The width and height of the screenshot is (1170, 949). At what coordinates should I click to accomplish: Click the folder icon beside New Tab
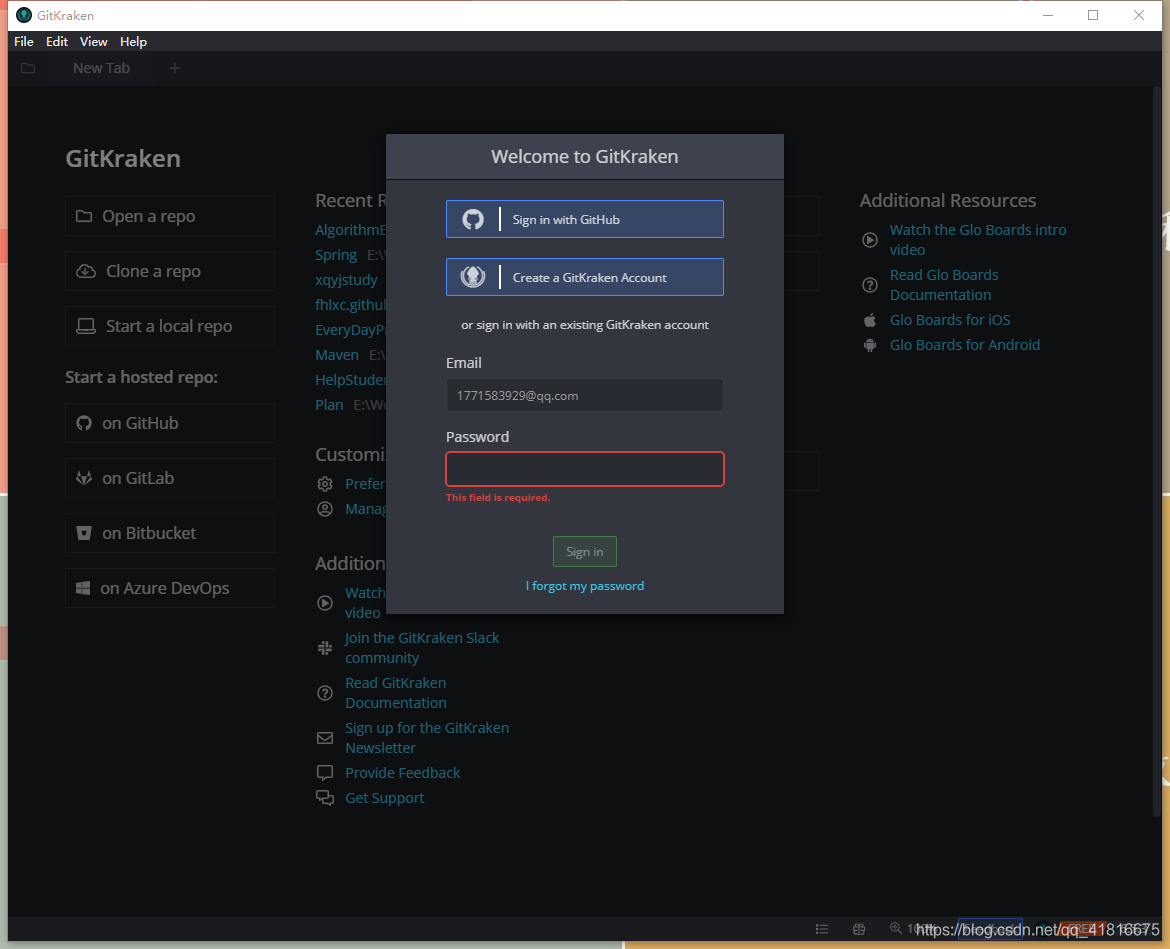pyautogui.click(x=28, y=68)
